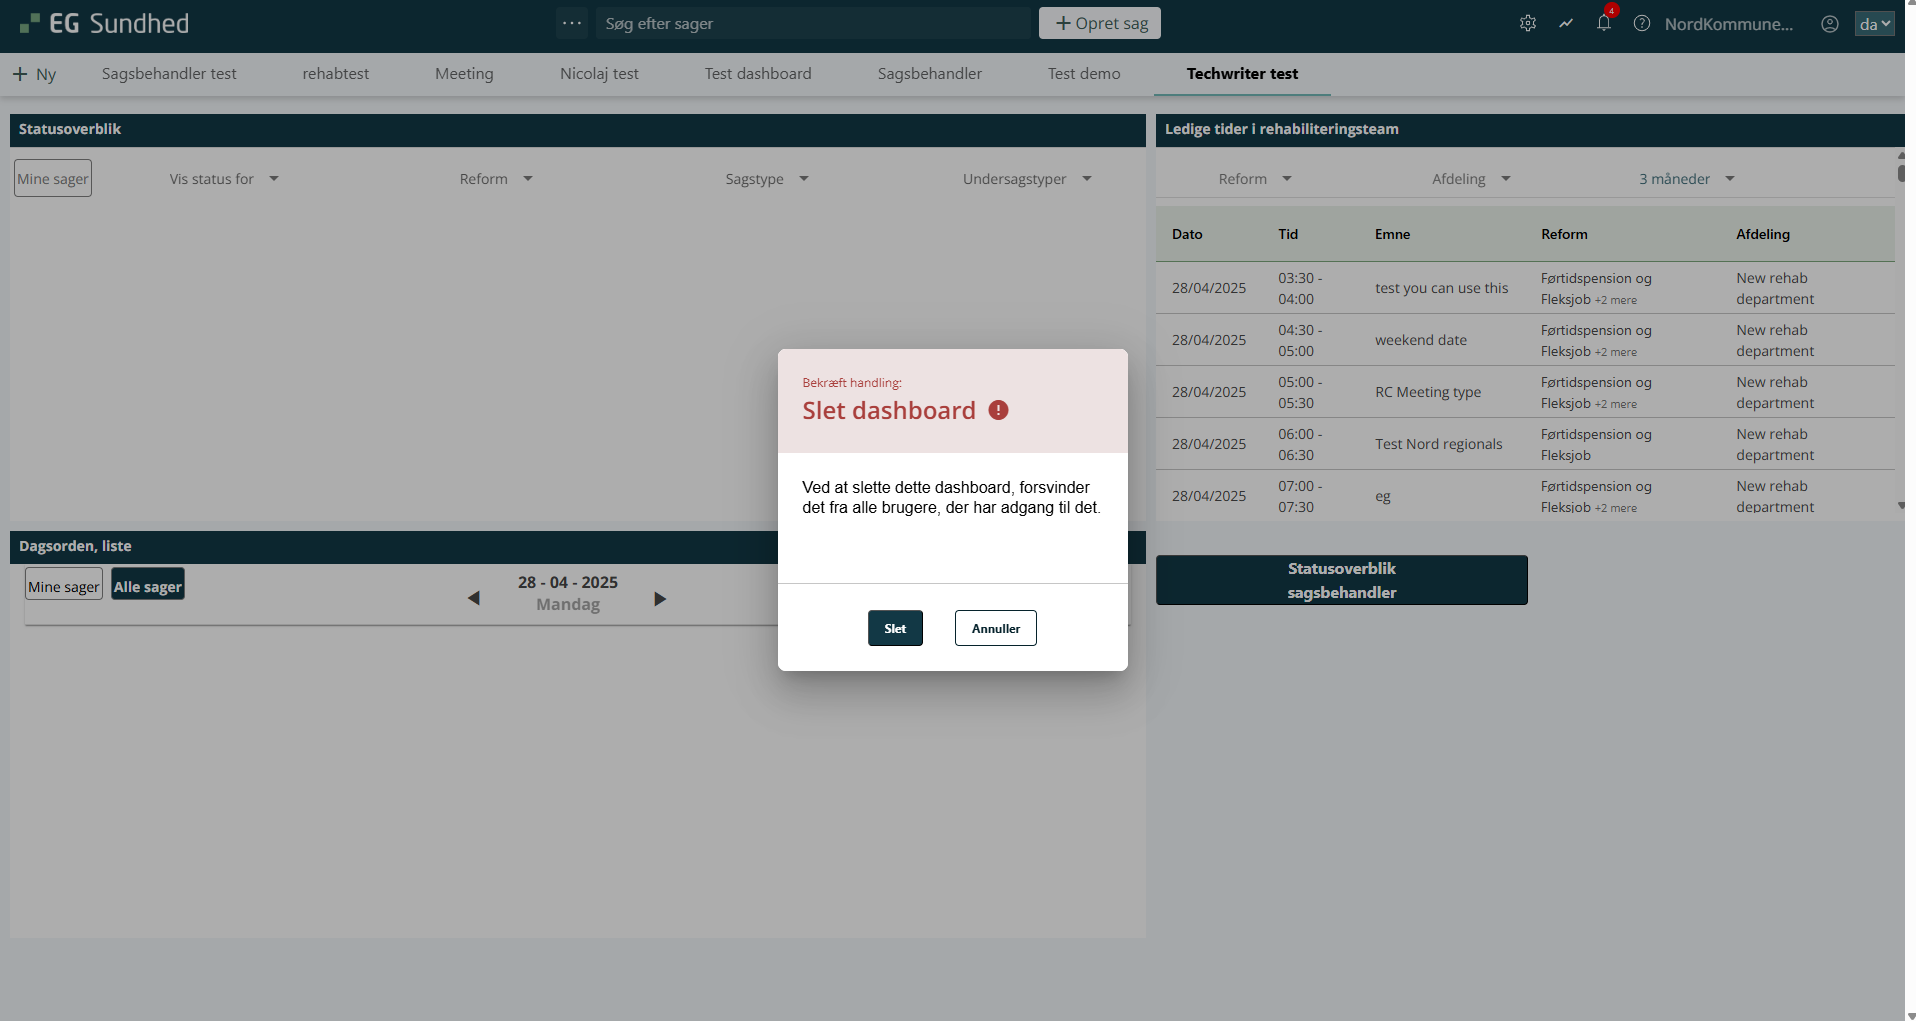The width and height of the screenshot is (1916, 1021).
Task: Open the user profile icon
Action: coord(1829,24)
